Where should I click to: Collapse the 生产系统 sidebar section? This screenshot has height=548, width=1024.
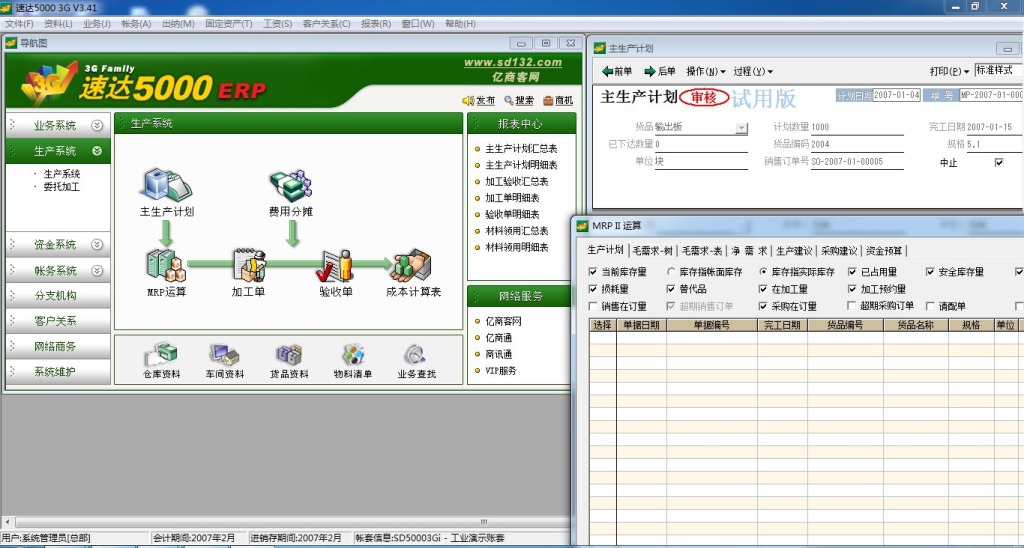[97, 151]
